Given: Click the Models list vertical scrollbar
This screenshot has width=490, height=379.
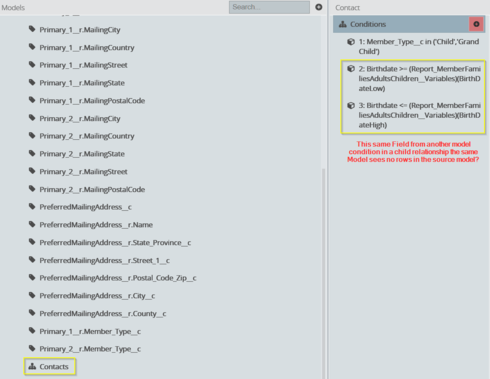Looking at the screenshot, I should tap(323, 273).
